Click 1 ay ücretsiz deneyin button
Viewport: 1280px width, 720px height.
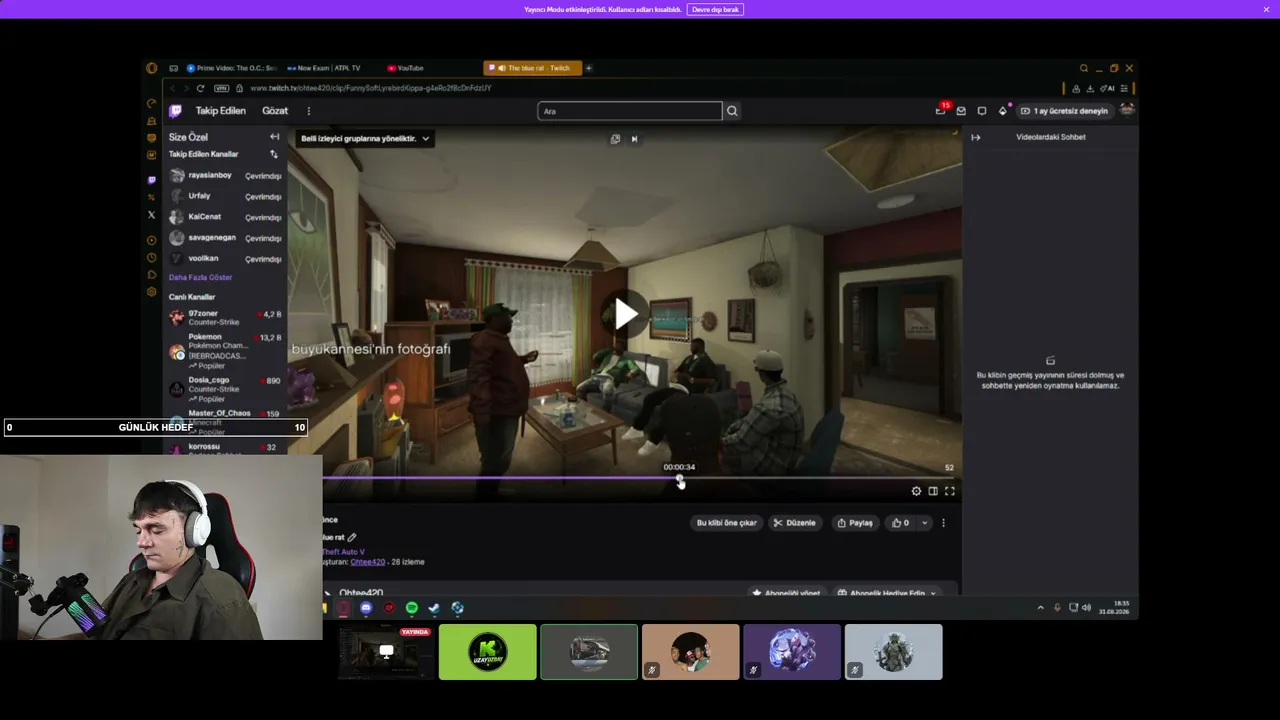[1064, 111]
